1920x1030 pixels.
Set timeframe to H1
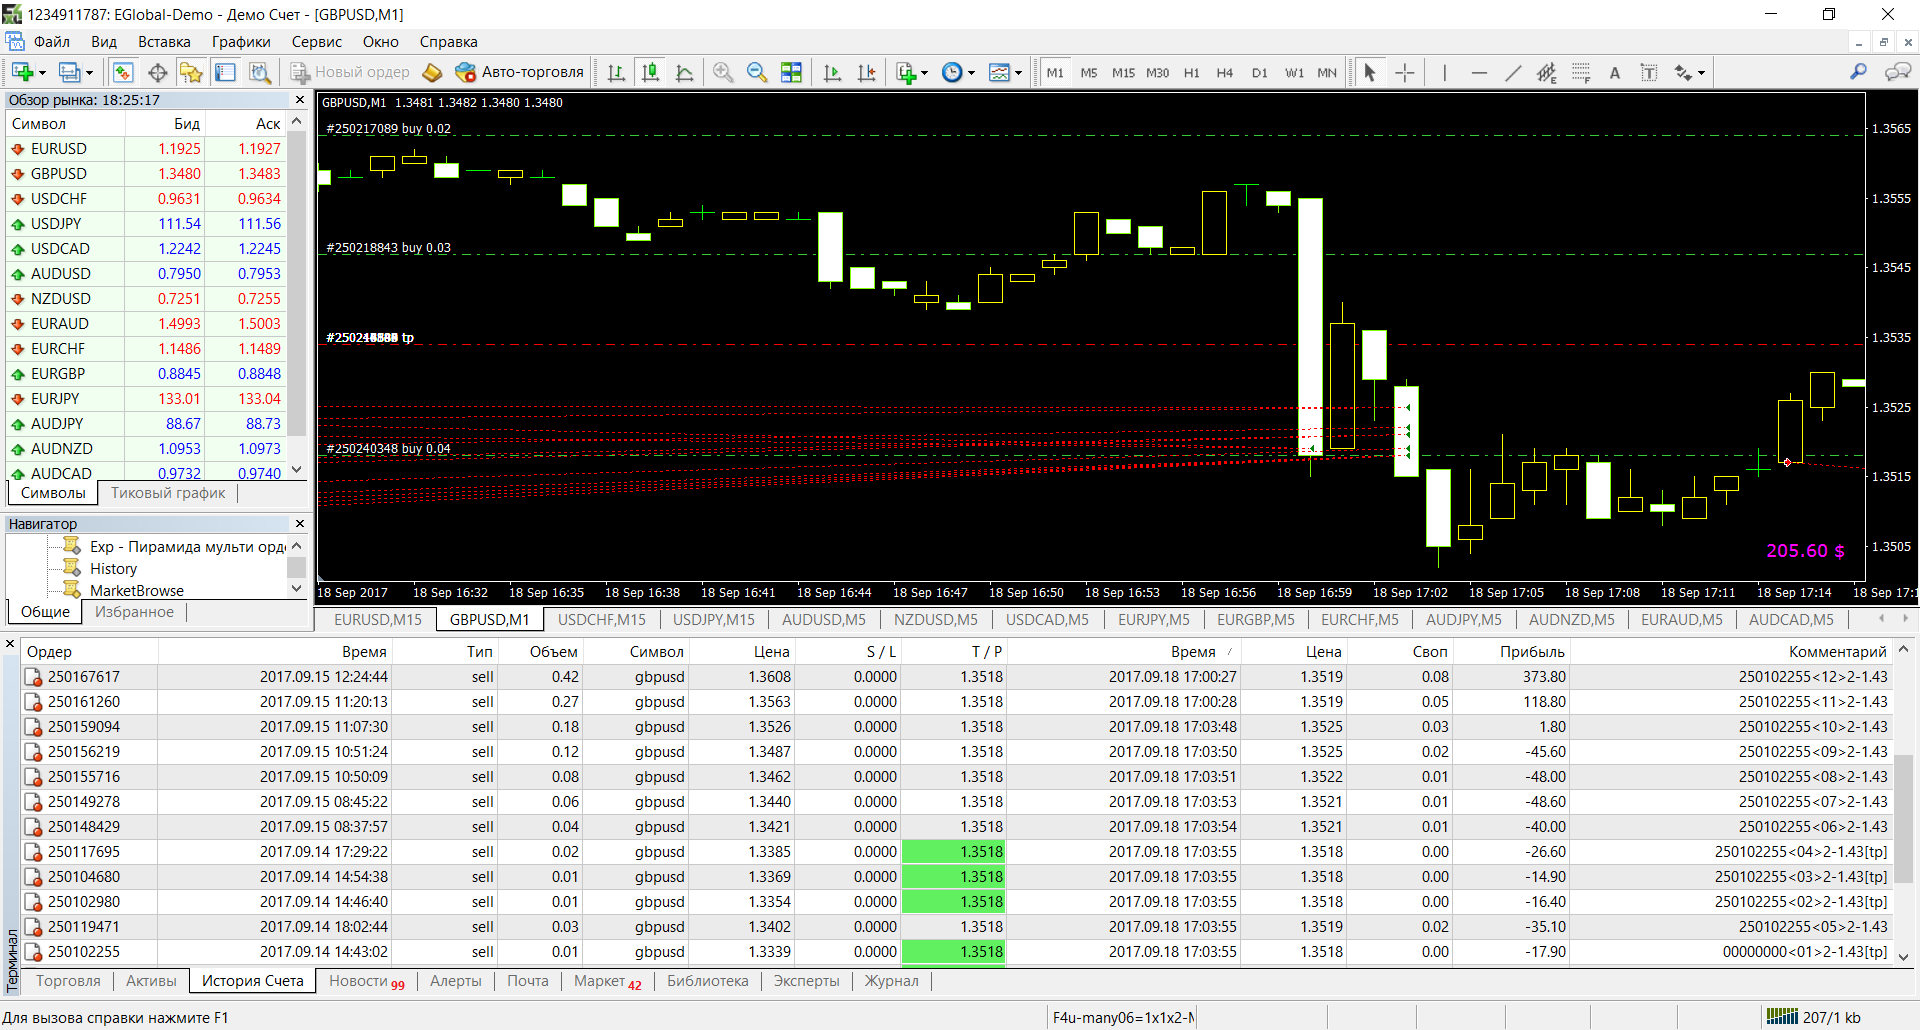tap(1192, 72)
